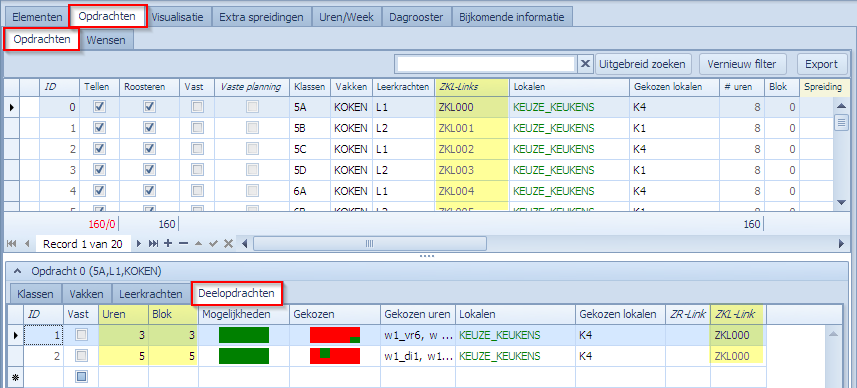Click new-row asterisk indicator in Deelopdrachten

(14, 377)
